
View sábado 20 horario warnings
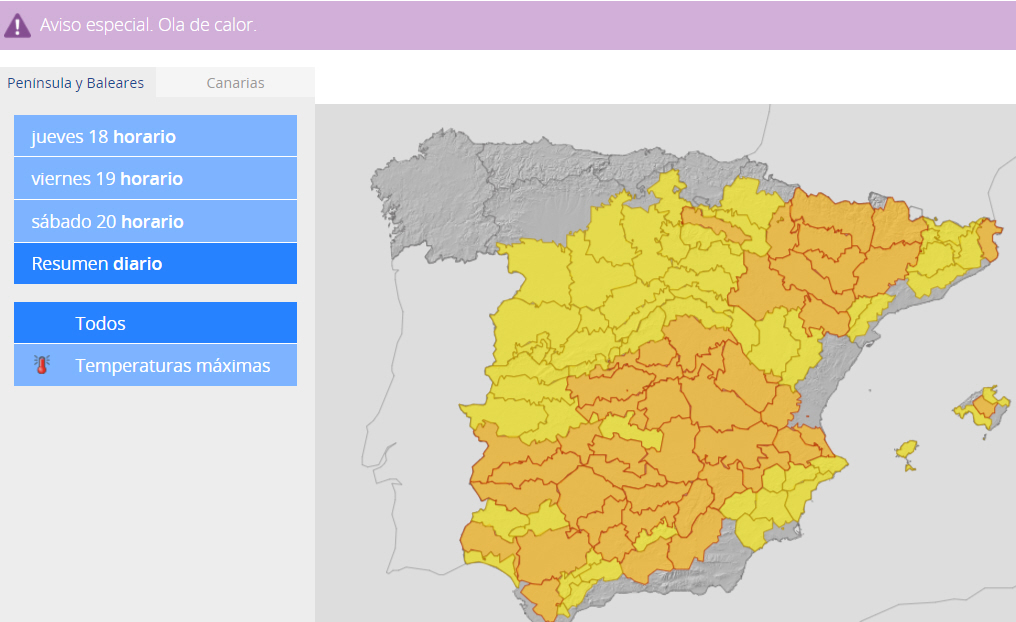click(155, 221)
